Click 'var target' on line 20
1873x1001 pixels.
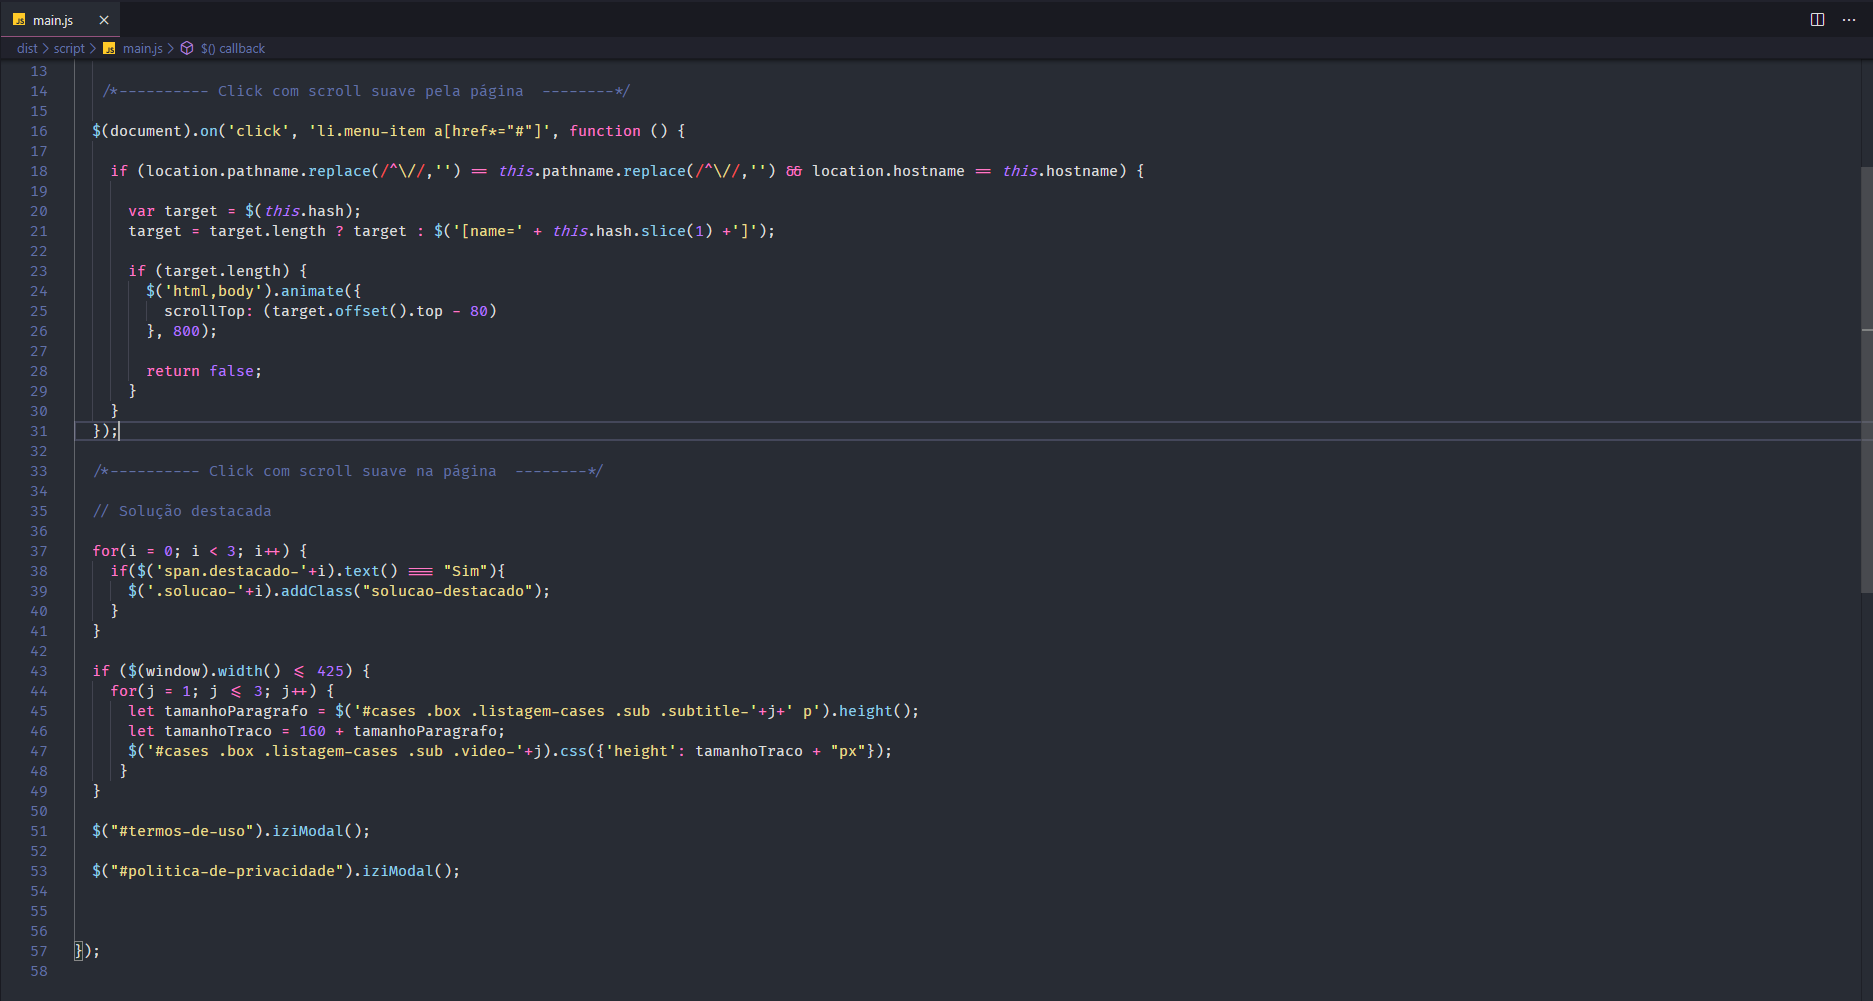tap(172, 211)
